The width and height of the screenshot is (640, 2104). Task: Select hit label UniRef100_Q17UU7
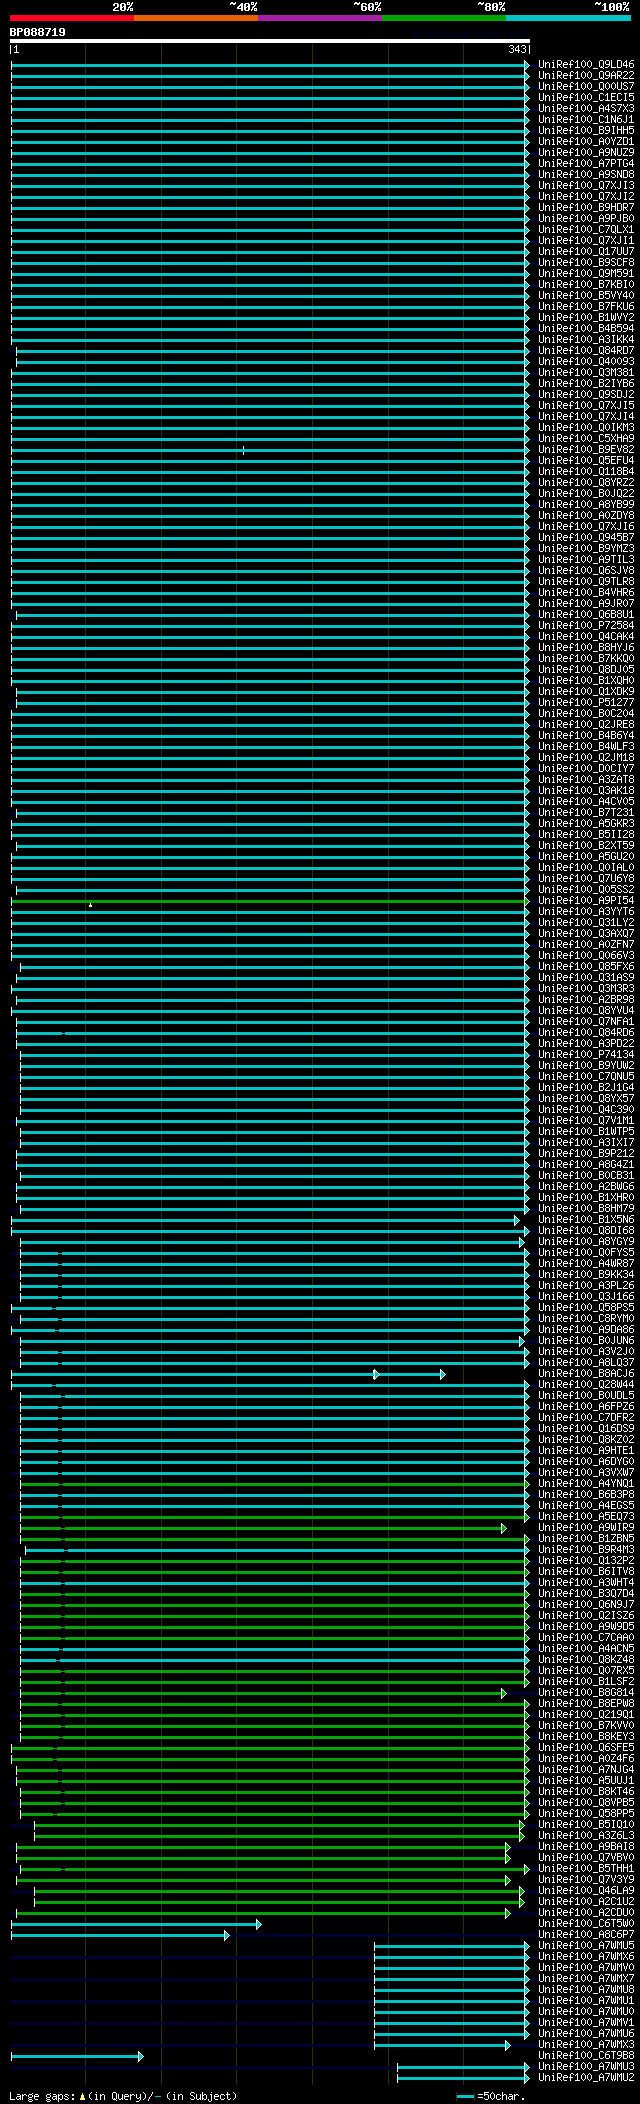[586, 251]
